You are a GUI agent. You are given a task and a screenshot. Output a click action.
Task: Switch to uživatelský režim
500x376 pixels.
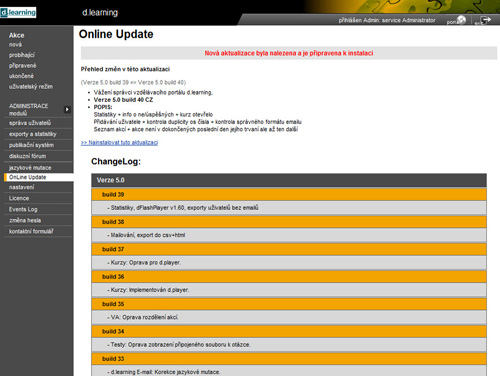[31, 87]
